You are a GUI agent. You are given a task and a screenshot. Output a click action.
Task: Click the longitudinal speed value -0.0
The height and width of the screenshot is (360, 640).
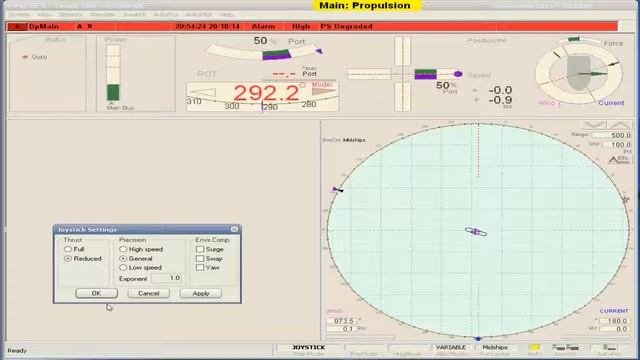click(x=500, y=90)
